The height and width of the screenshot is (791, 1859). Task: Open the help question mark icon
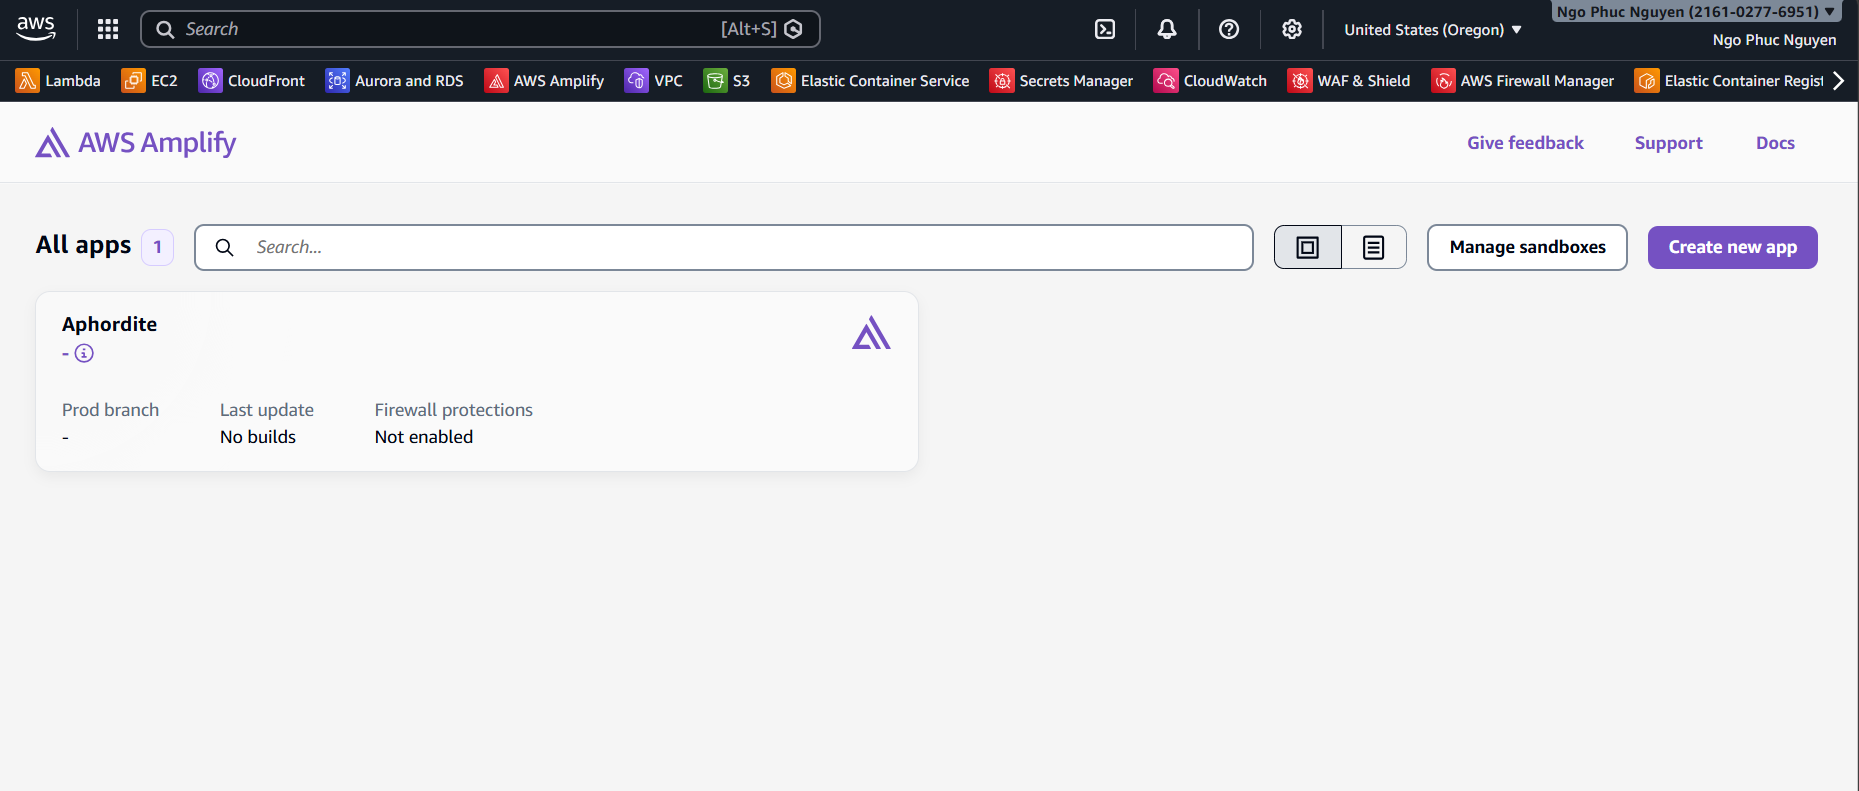[x=1229, y=29]
